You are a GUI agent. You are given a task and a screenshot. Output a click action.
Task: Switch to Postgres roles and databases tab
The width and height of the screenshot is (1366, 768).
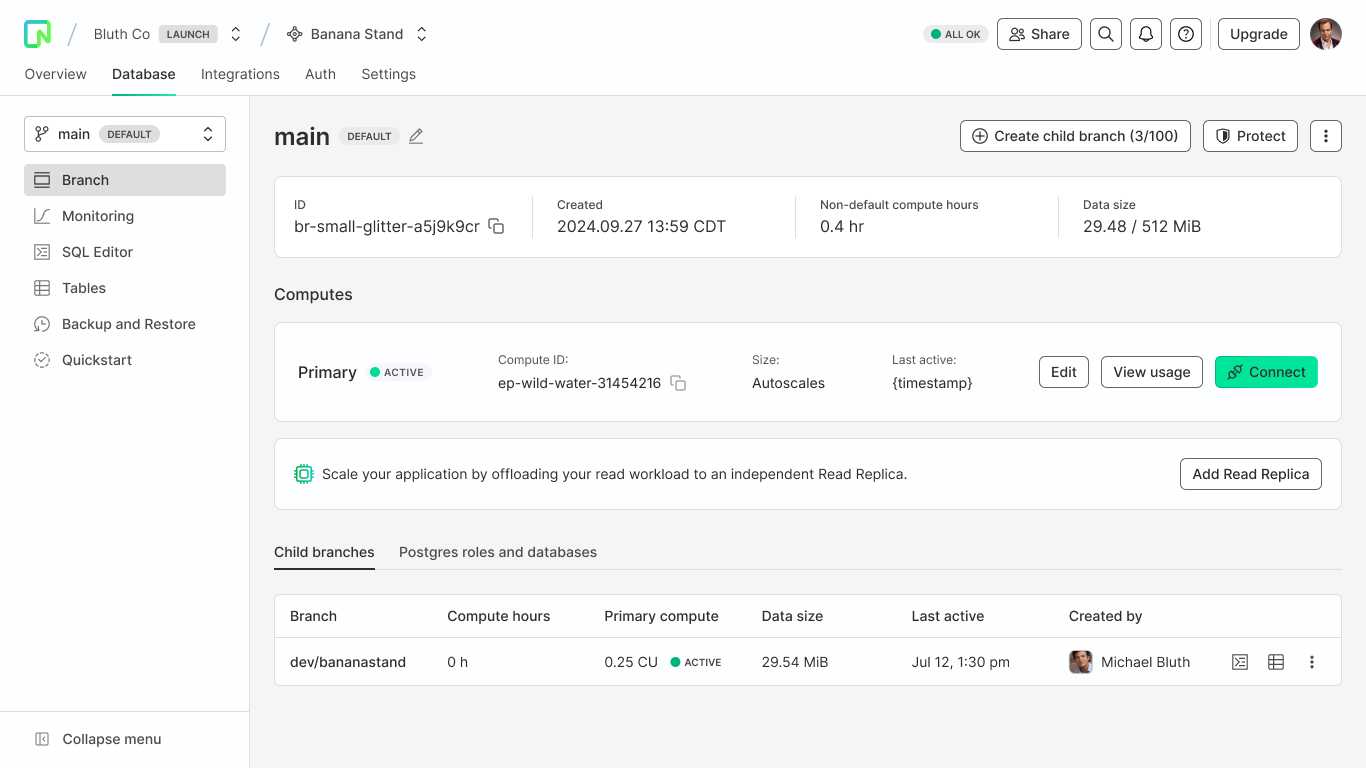click(497, 552)
